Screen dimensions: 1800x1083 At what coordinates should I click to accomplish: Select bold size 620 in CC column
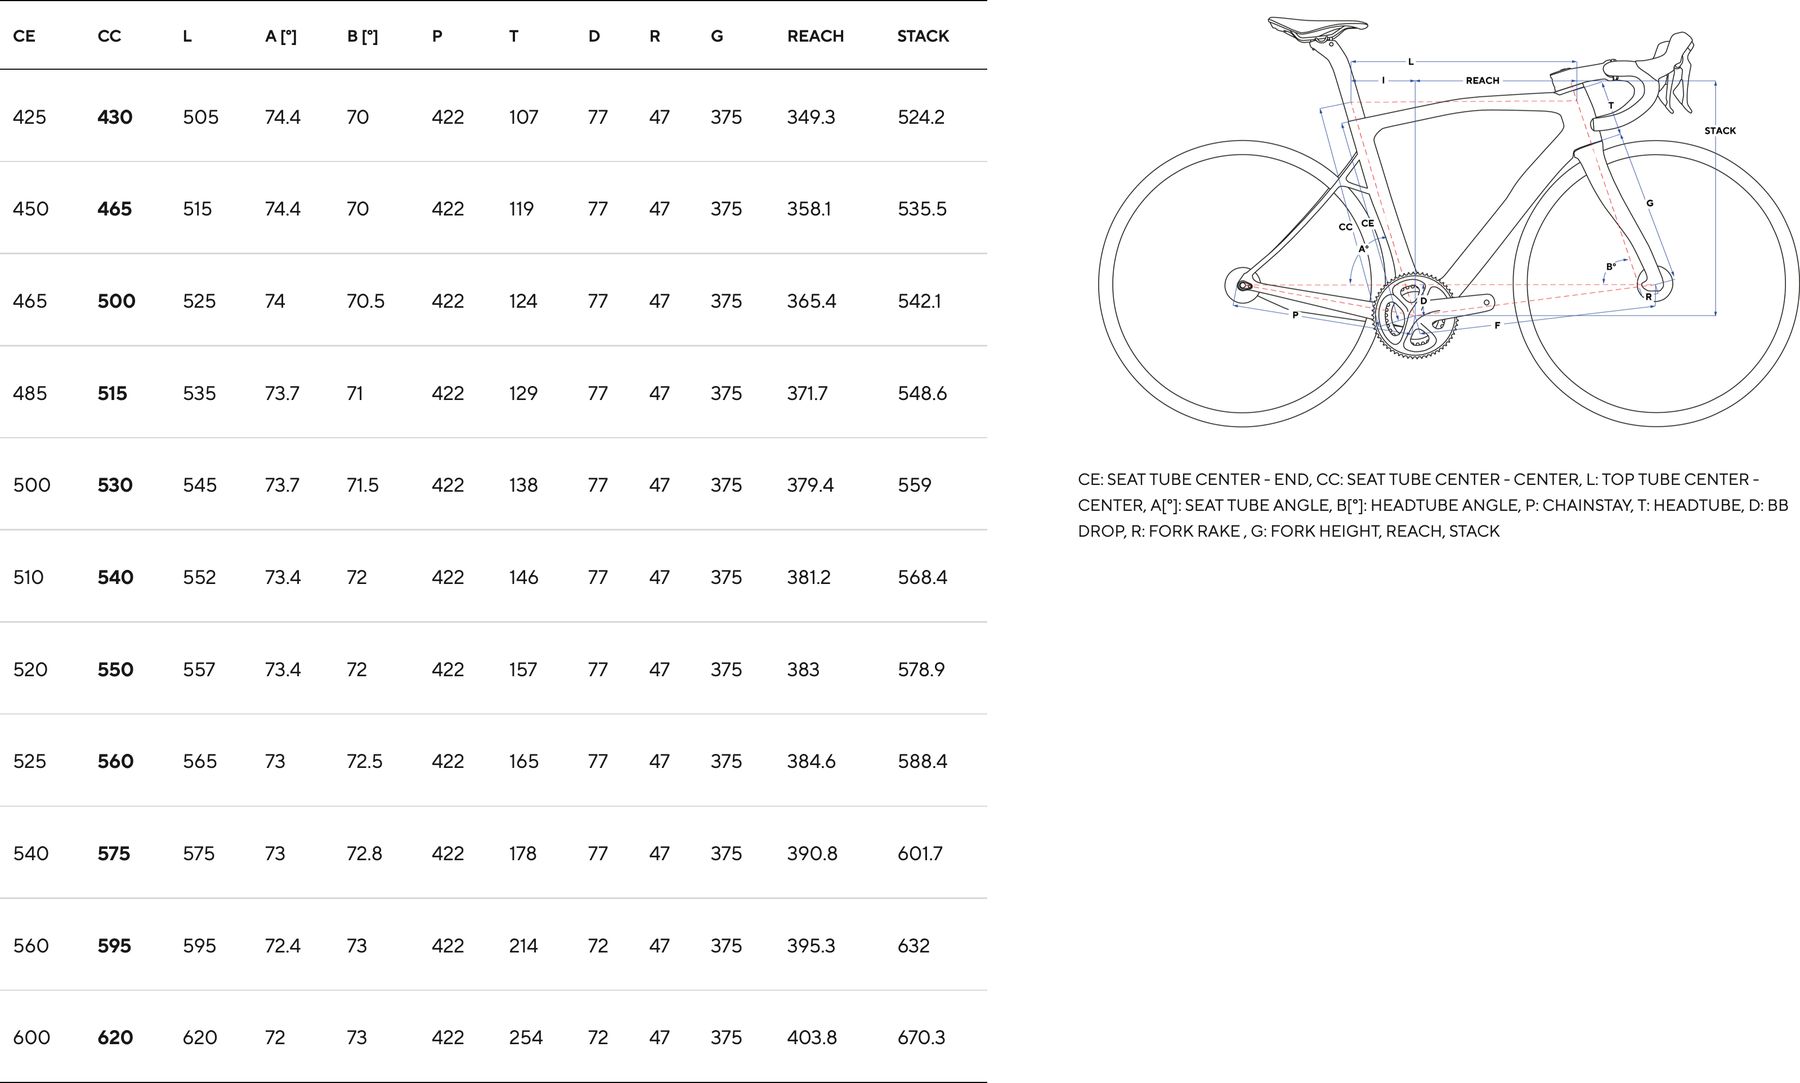coord(115,1038)
